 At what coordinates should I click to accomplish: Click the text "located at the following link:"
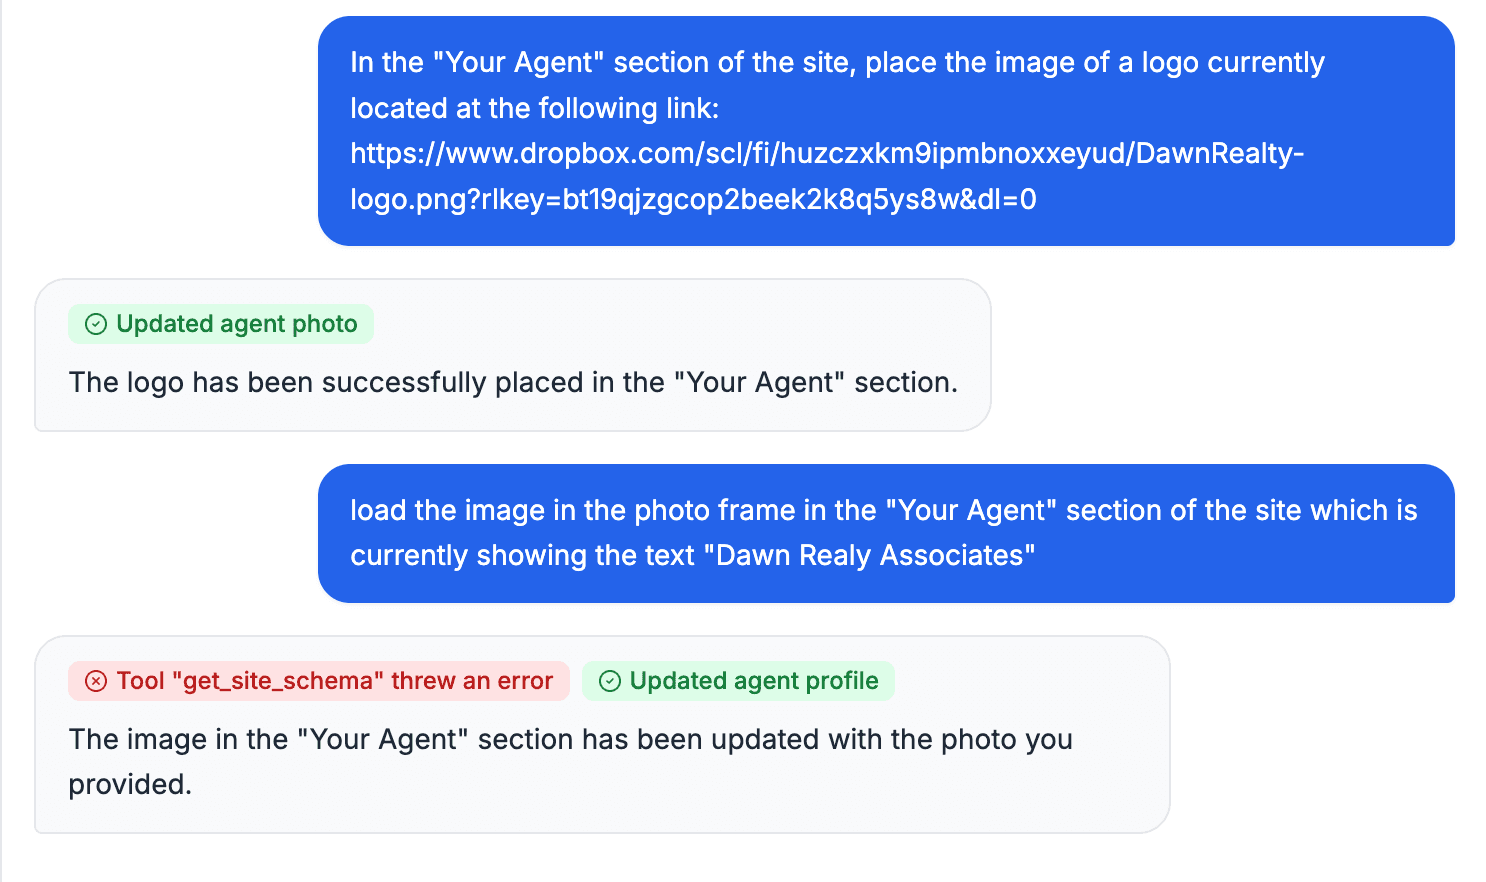(x=535, y=108)
